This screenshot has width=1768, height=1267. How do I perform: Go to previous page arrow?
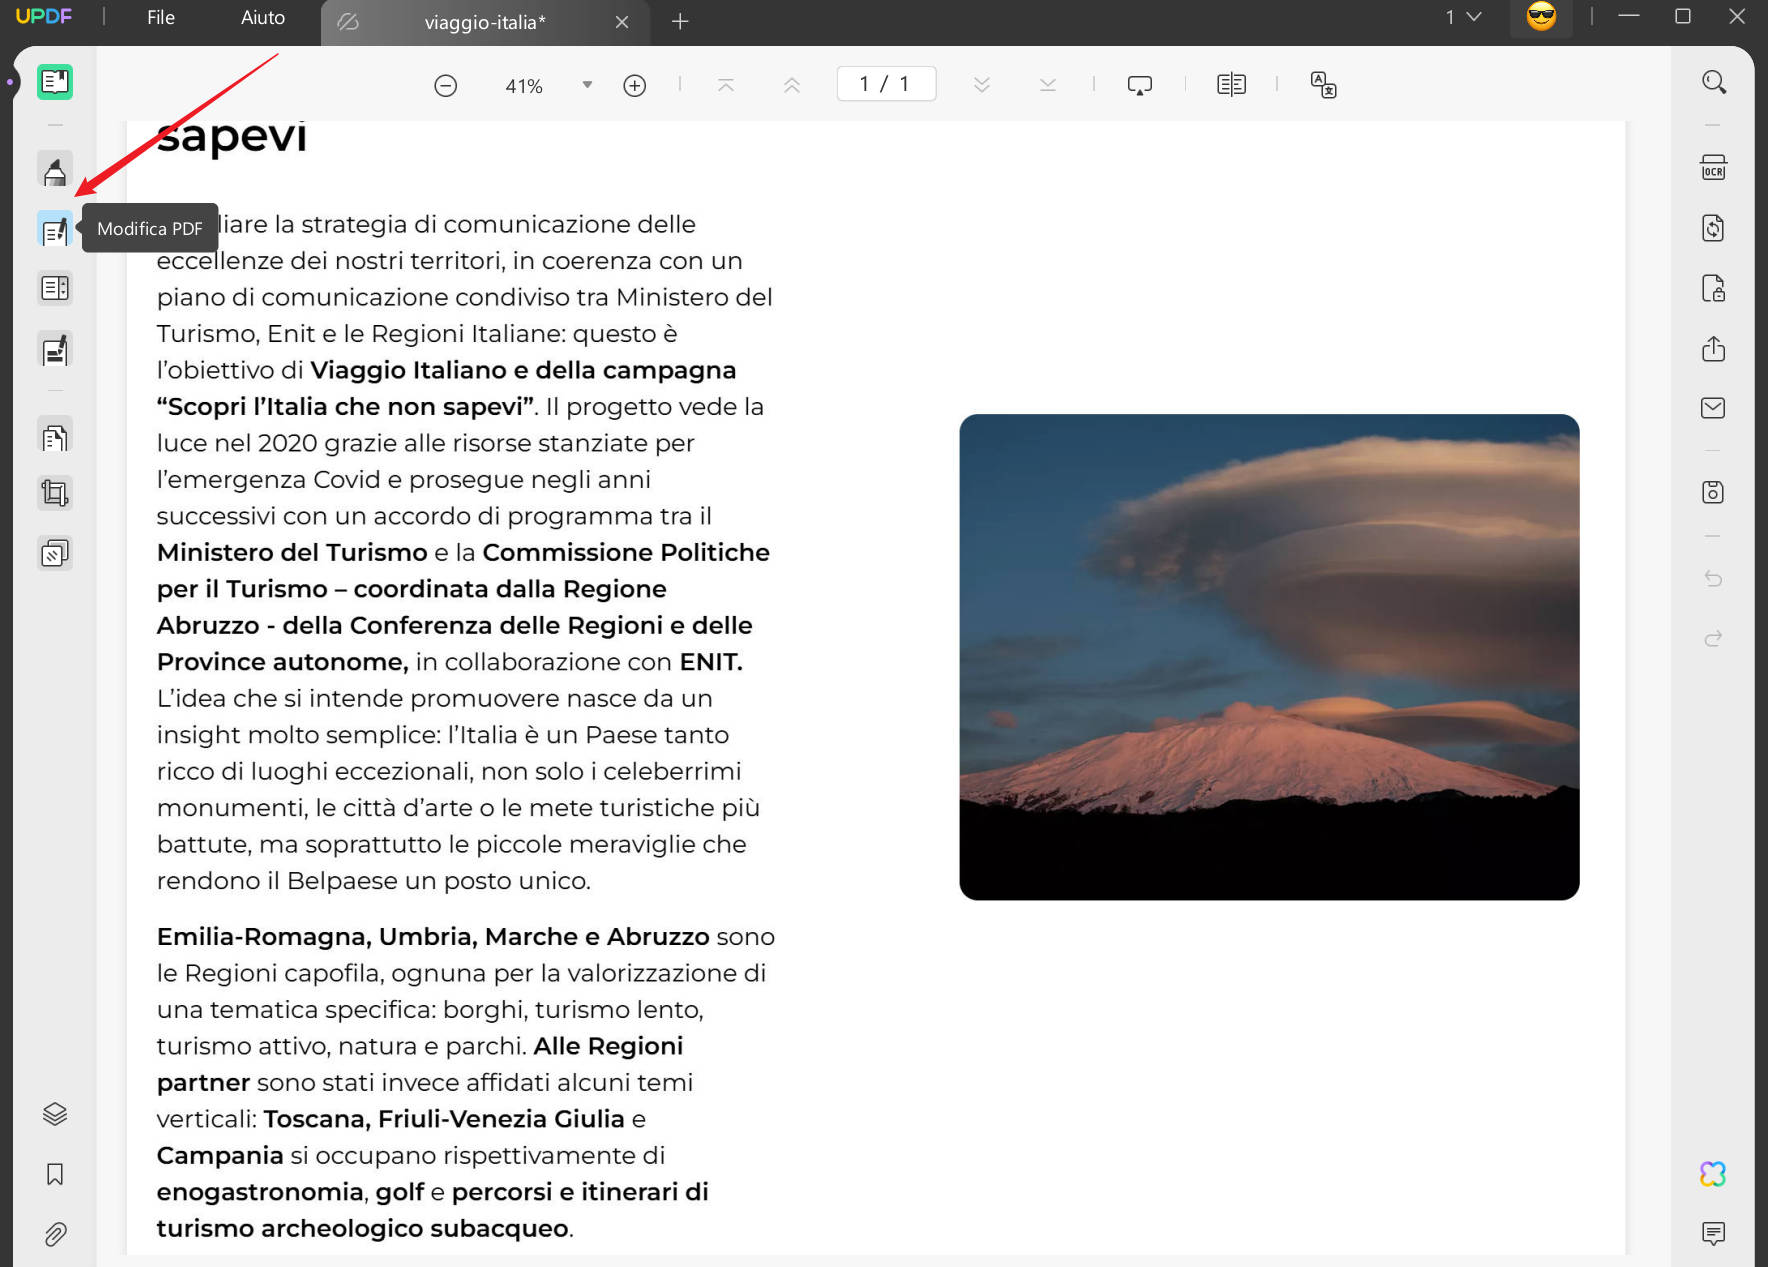[x=792, y=86]
